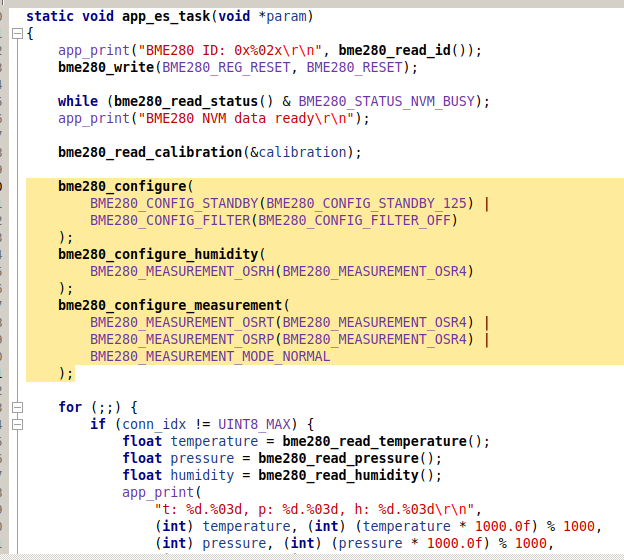Click the bme280_configure_measurement function call
This screenshot has height=560, width=624.
coord(170,305)
